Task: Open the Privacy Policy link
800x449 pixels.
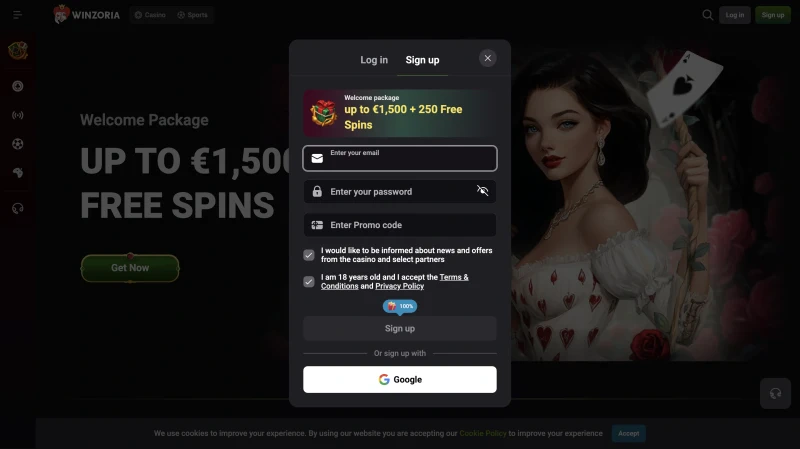Action: 399,286
